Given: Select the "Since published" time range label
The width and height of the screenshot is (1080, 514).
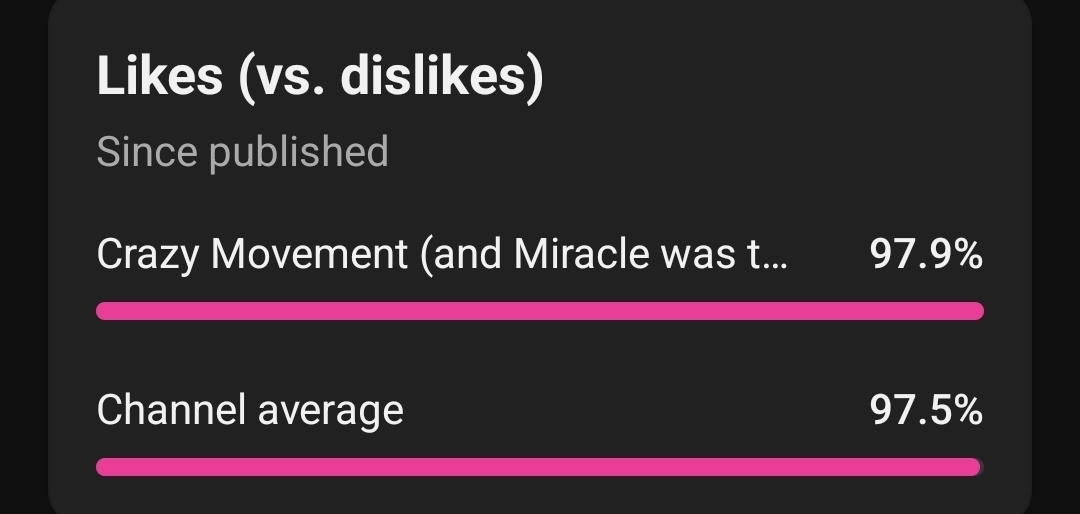Looking at the screenshot, I should tap(242, 152).
